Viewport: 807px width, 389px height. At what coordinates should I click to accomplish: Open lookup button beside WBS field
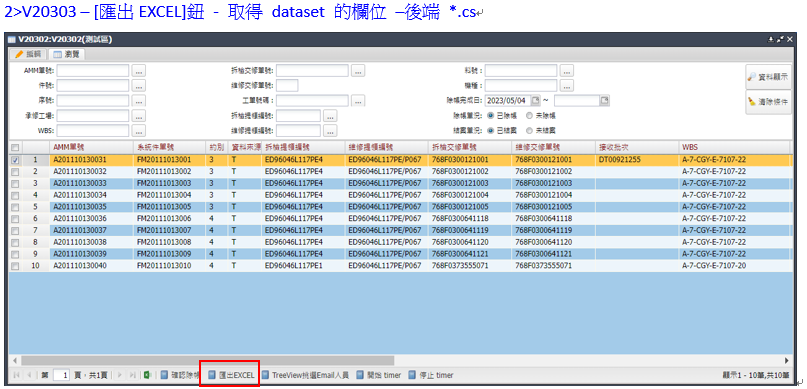[x=138, y=130]
